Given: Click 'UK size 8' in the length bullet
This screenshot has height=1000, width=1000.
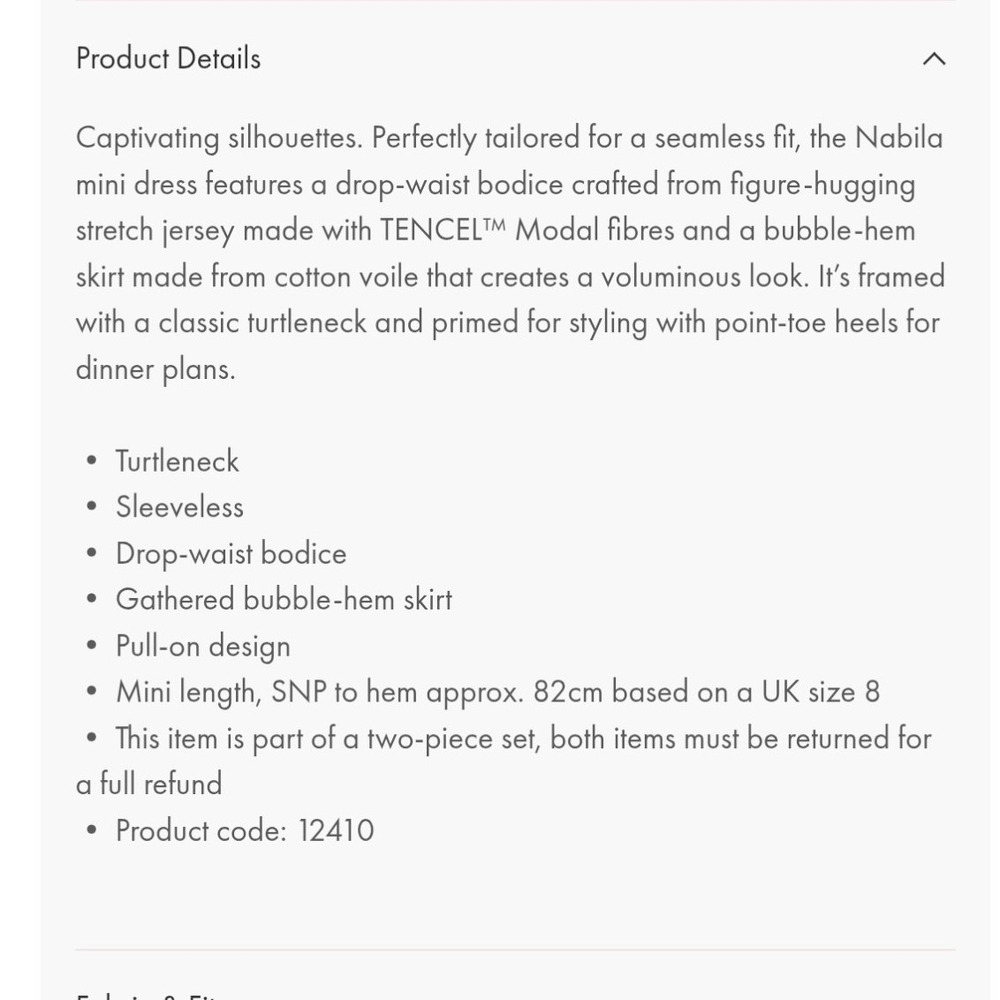Looking at the screenshot, I should [x=821, y=693].
